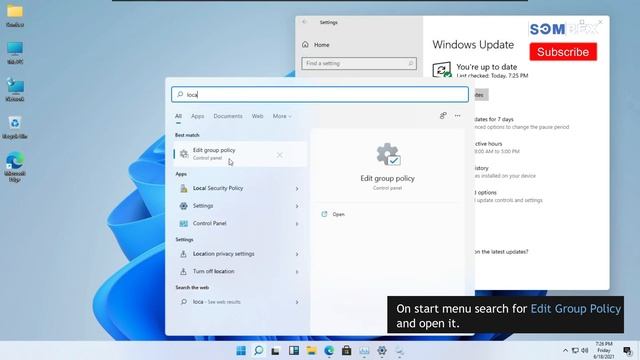Open Control Panel from search results
Image resolution: width=640 pixels, height=360 pixels.
click(209, 223)
